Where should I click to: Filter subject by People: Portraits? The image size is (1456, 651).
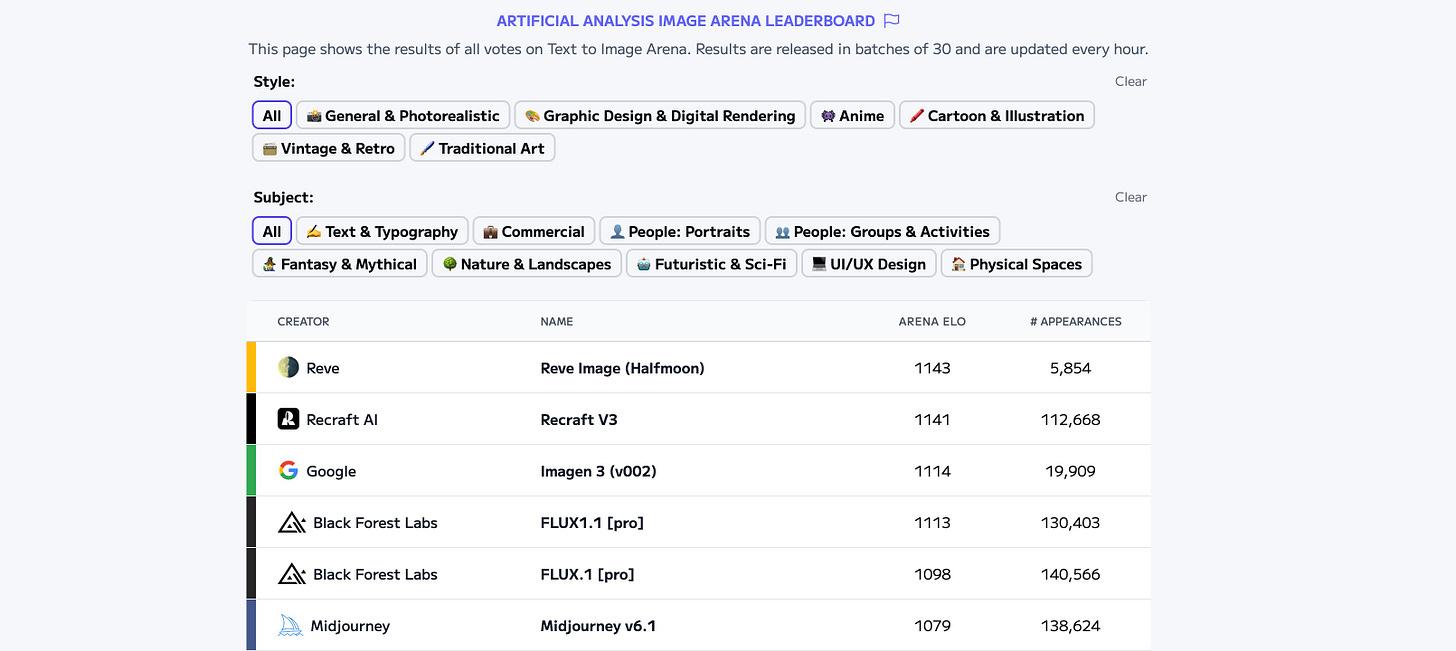(x=680, y=231)
